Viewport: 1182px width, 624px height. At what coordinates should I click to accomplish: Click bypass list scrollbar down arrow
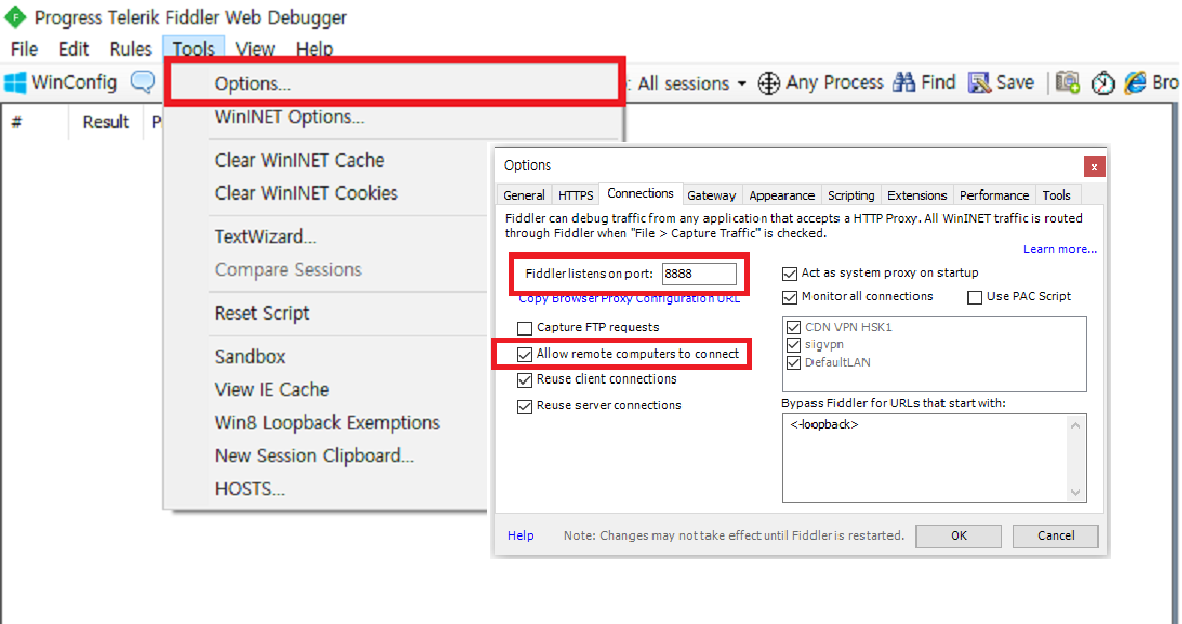(x=1076, y=492)
